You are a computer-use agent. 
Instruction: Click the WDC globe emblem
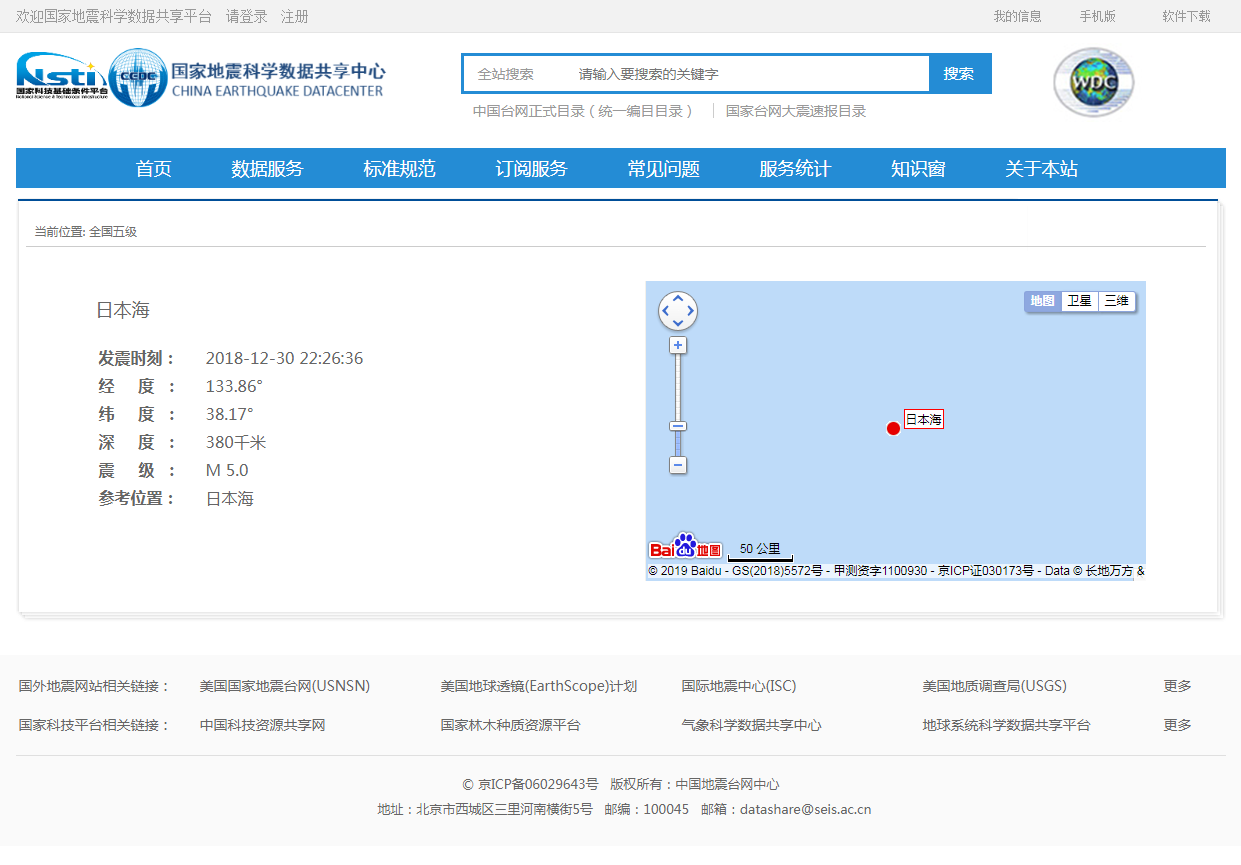pyautogui.click(x=1093, y=82)
